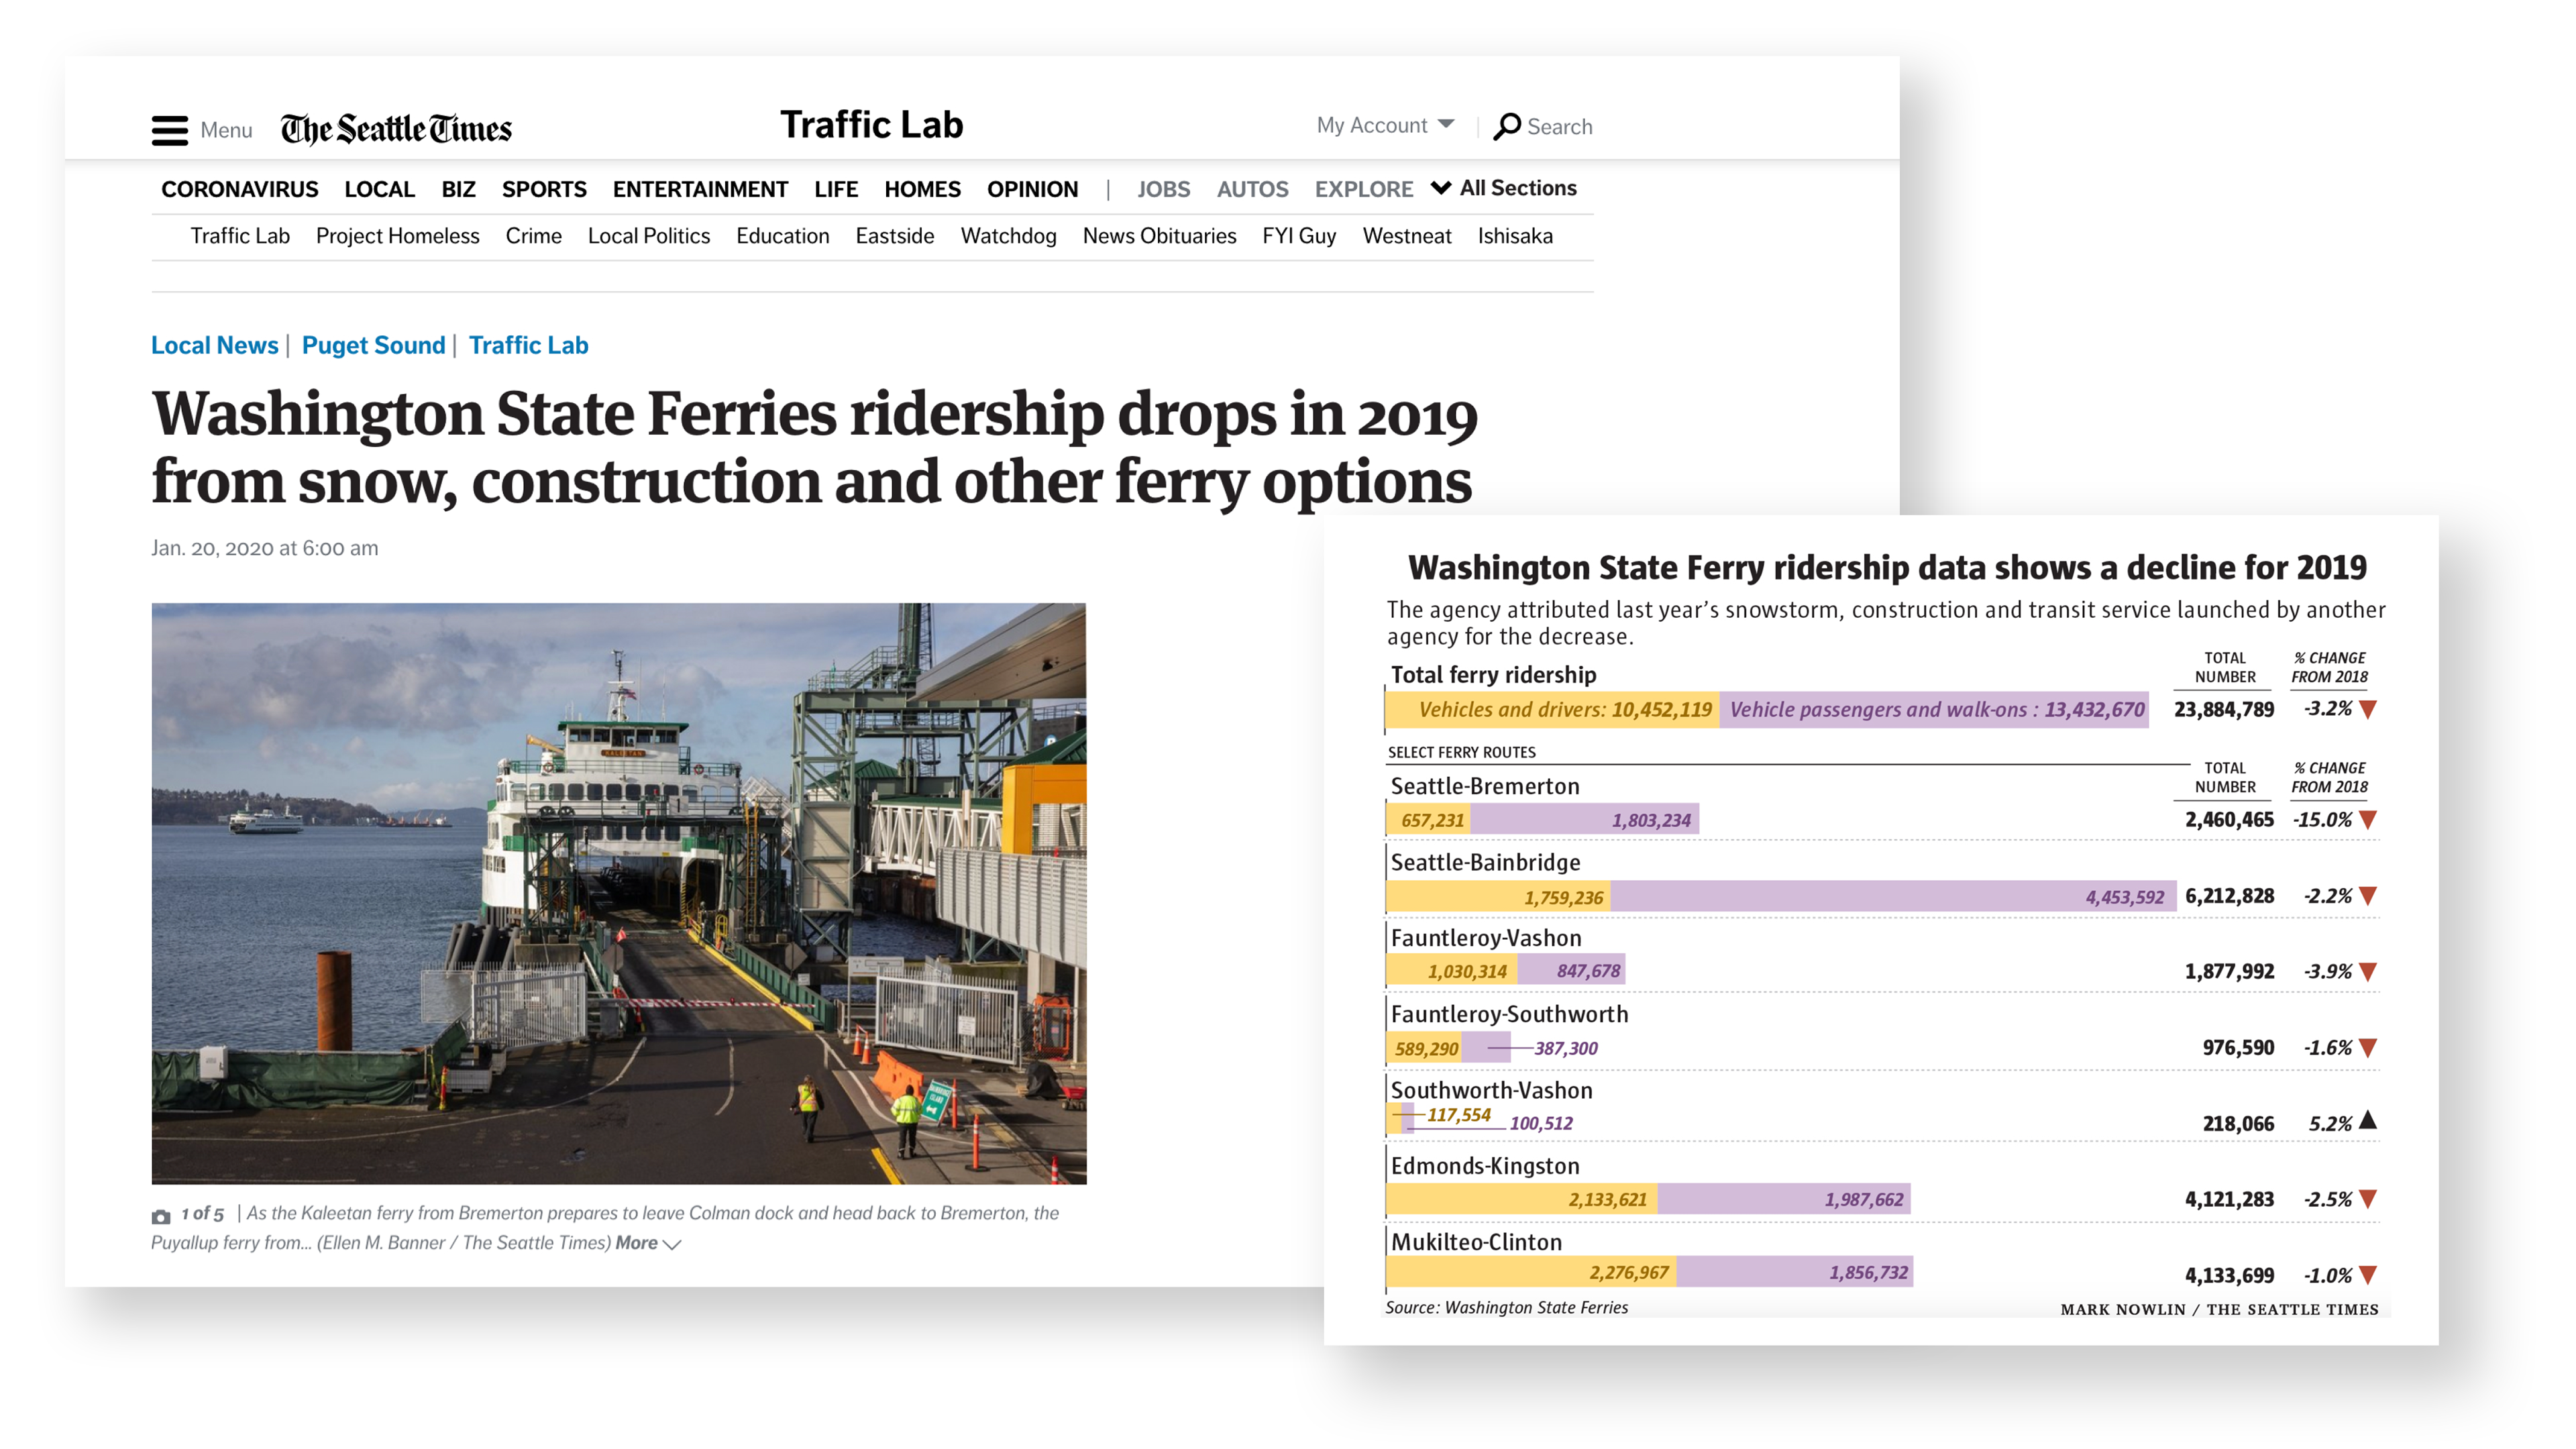Open the hamburger Menu icon
The height and width of the screenshot is (1449, 2576).
170,130
